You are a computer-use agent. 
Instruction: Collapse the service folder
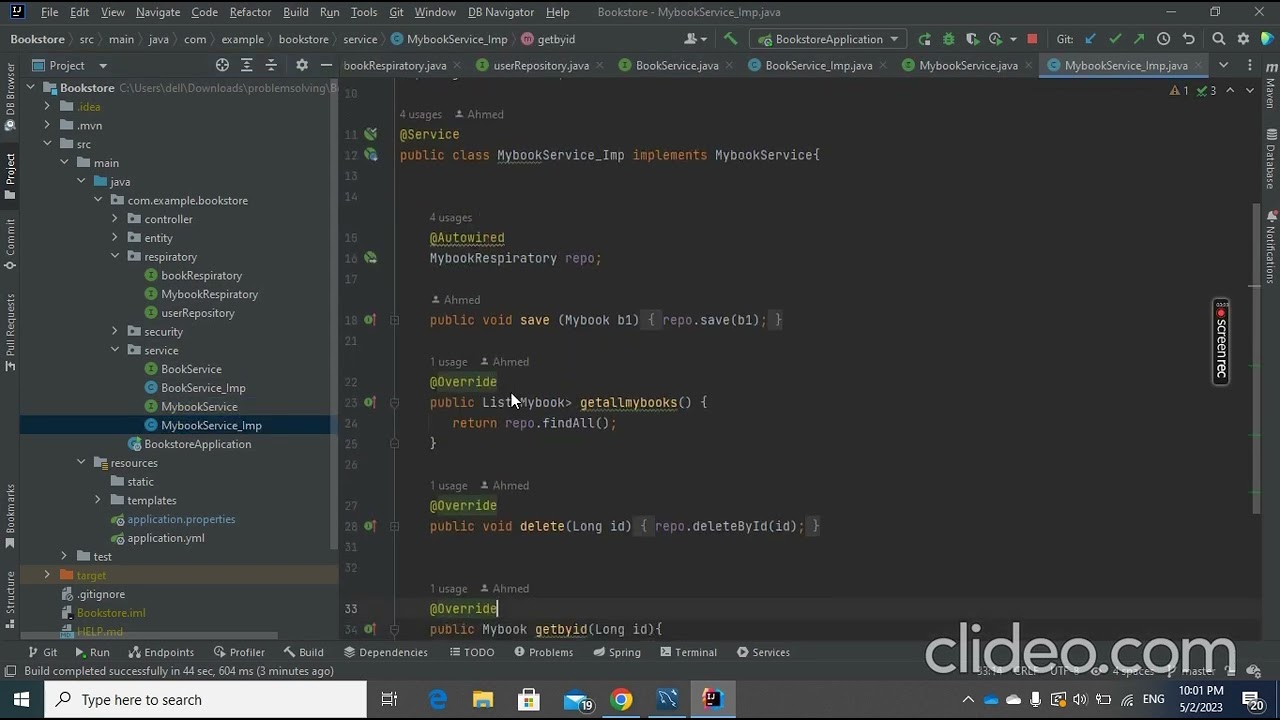(115, 350)
